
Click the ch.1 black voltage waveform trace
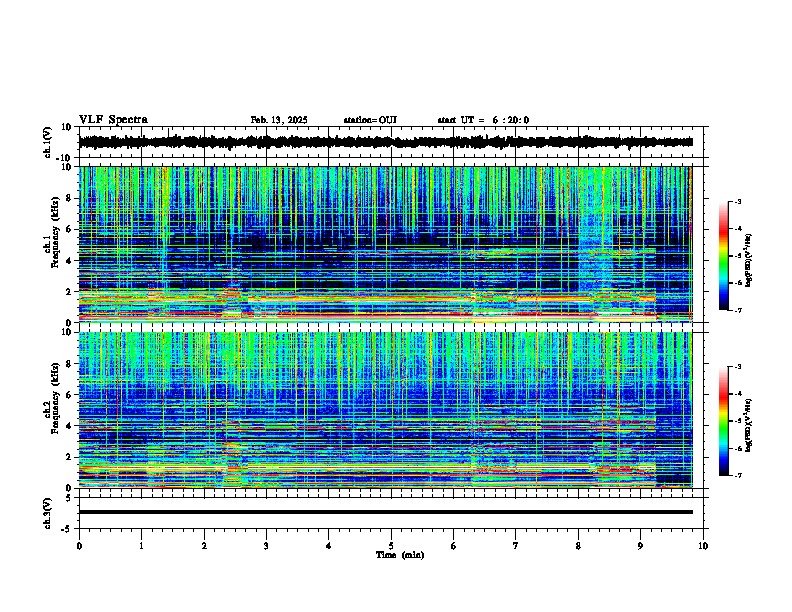point(386,142)
